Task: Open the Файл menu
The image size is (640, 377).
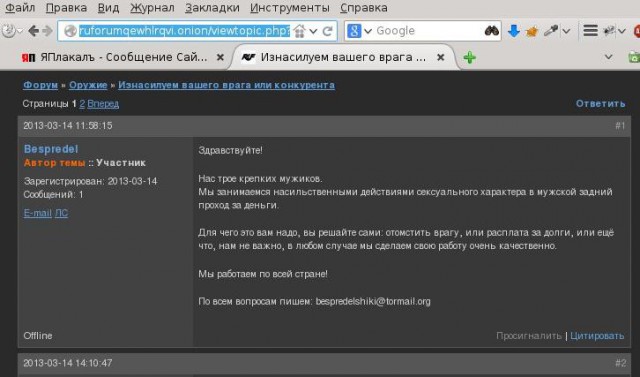Action: pyautogui.click(x=20, y=8)
